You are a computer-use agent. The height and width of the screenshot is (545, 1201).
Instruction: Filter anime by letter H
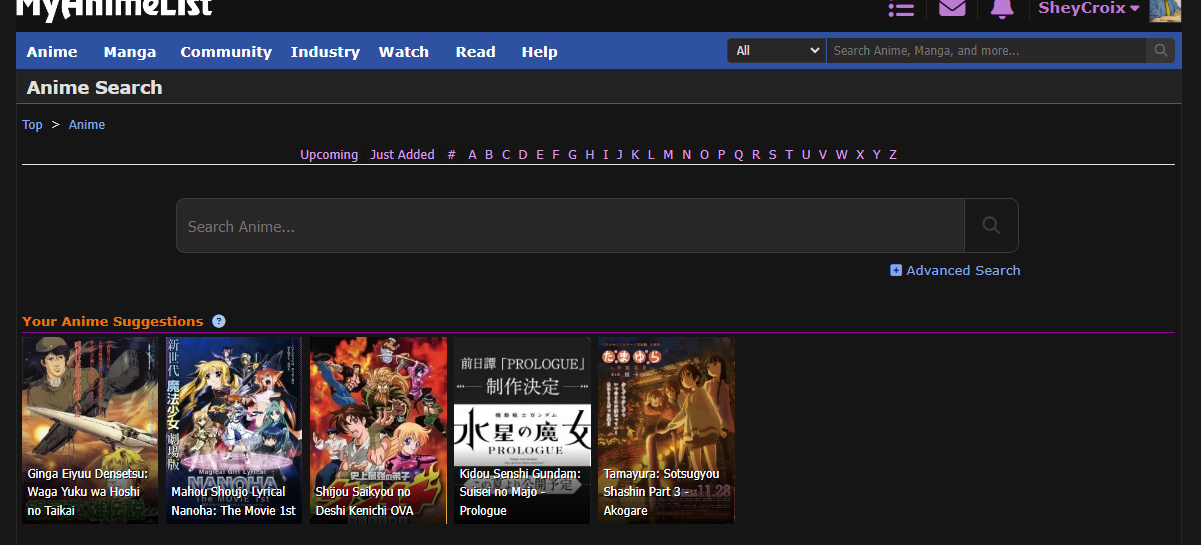tap(590, 155)
